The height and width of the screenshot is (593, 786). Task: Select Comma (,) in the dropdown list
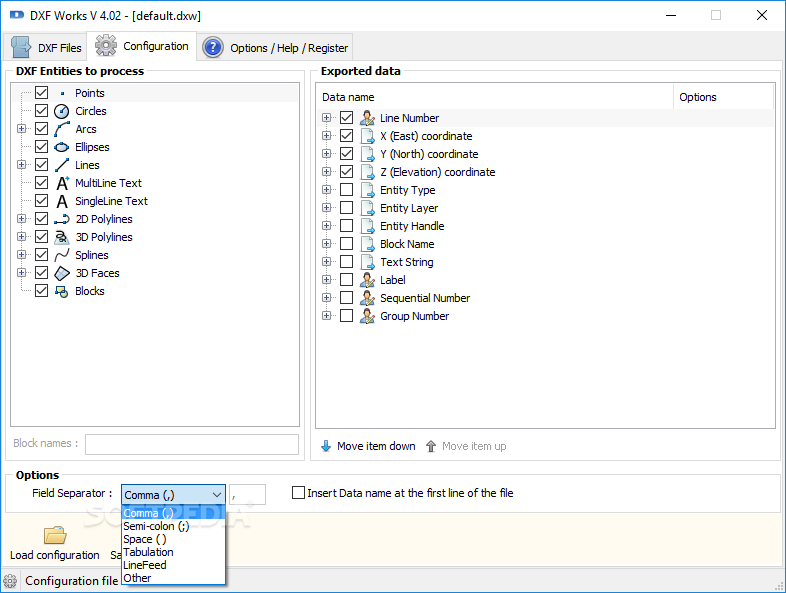pyautogui.click(x=173, y=513)
